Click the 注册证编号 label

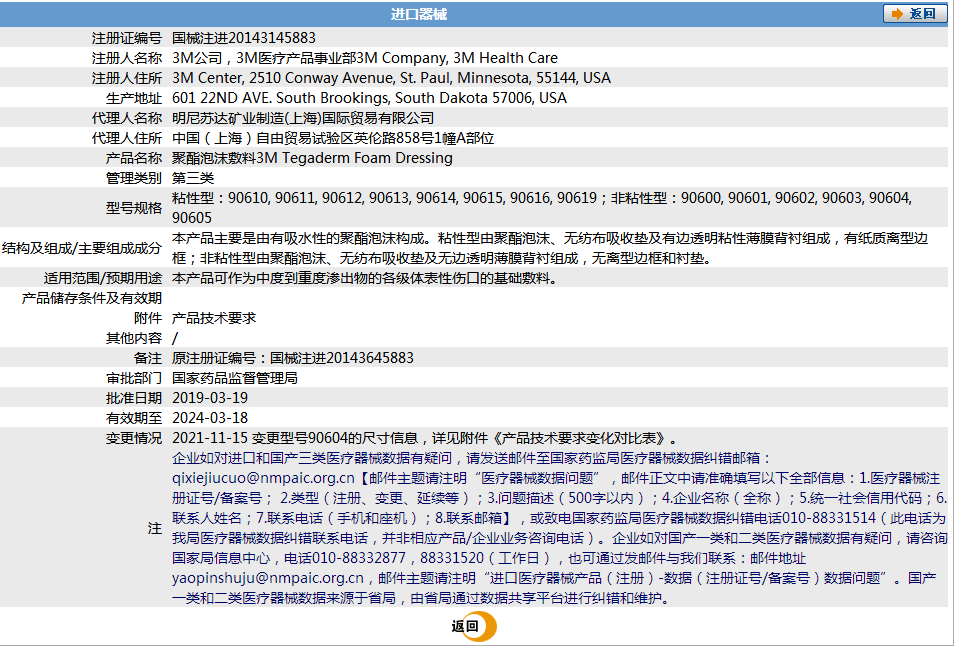(127, 38)
